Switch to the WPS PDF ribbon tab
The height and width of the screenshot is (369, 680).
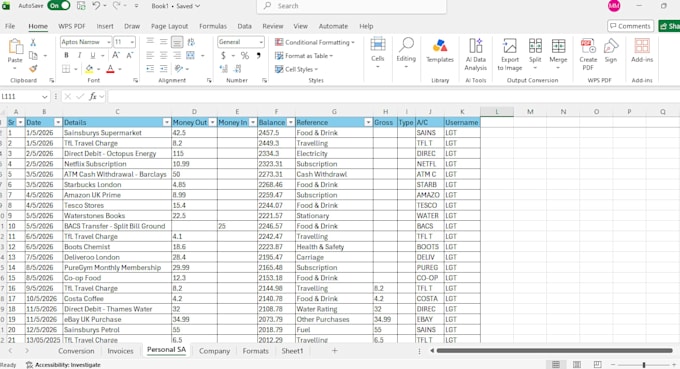tap(72, 26)
